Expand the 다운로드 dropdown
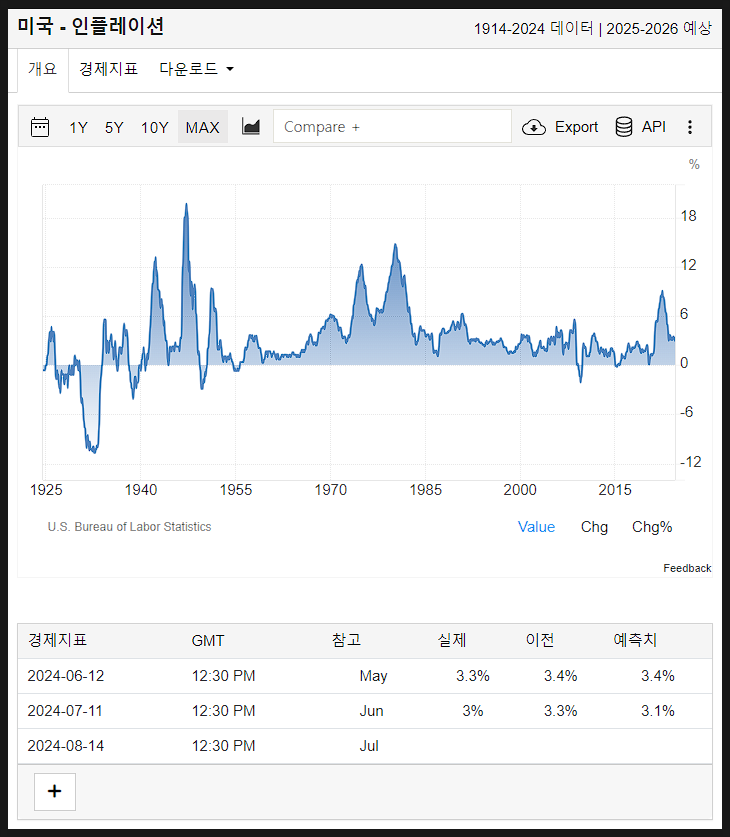The image size is (730, 837). click(196, 69)
